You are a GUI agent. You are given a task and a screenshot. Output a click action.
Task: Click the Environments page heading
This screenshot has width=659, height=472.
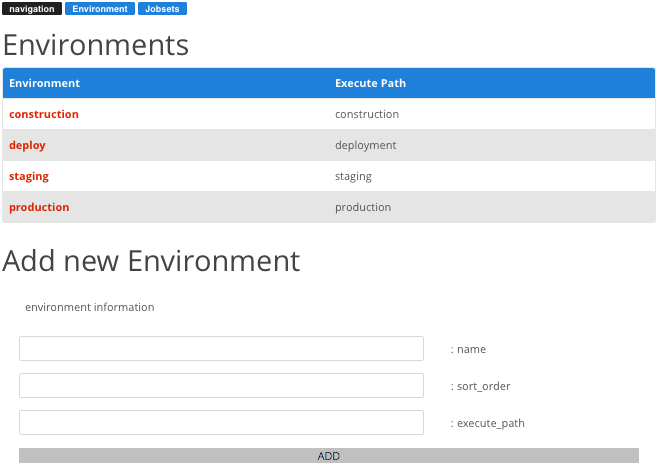pyautogui.click(x=96, y=45)
